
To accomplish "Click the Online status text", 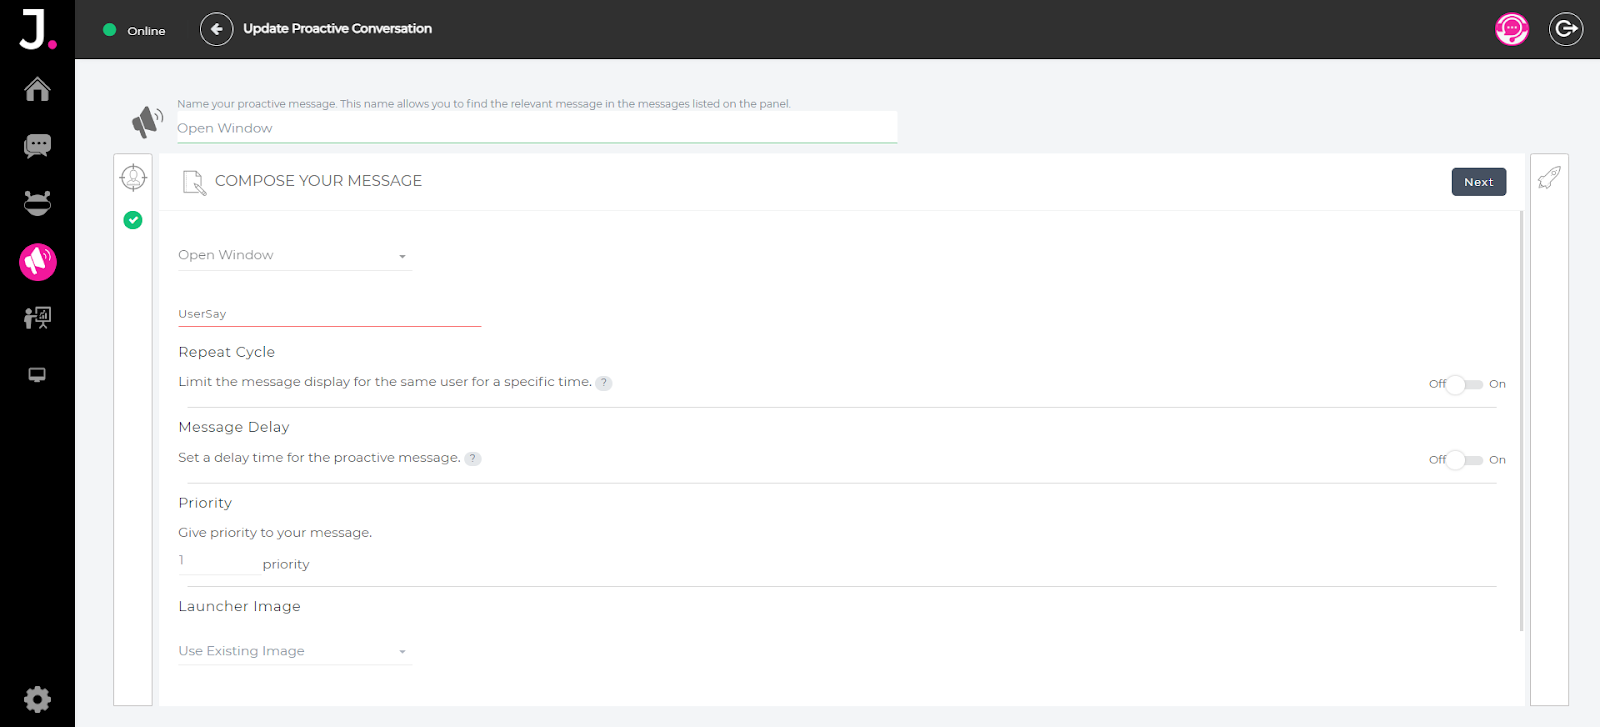I will pos(146,31).
